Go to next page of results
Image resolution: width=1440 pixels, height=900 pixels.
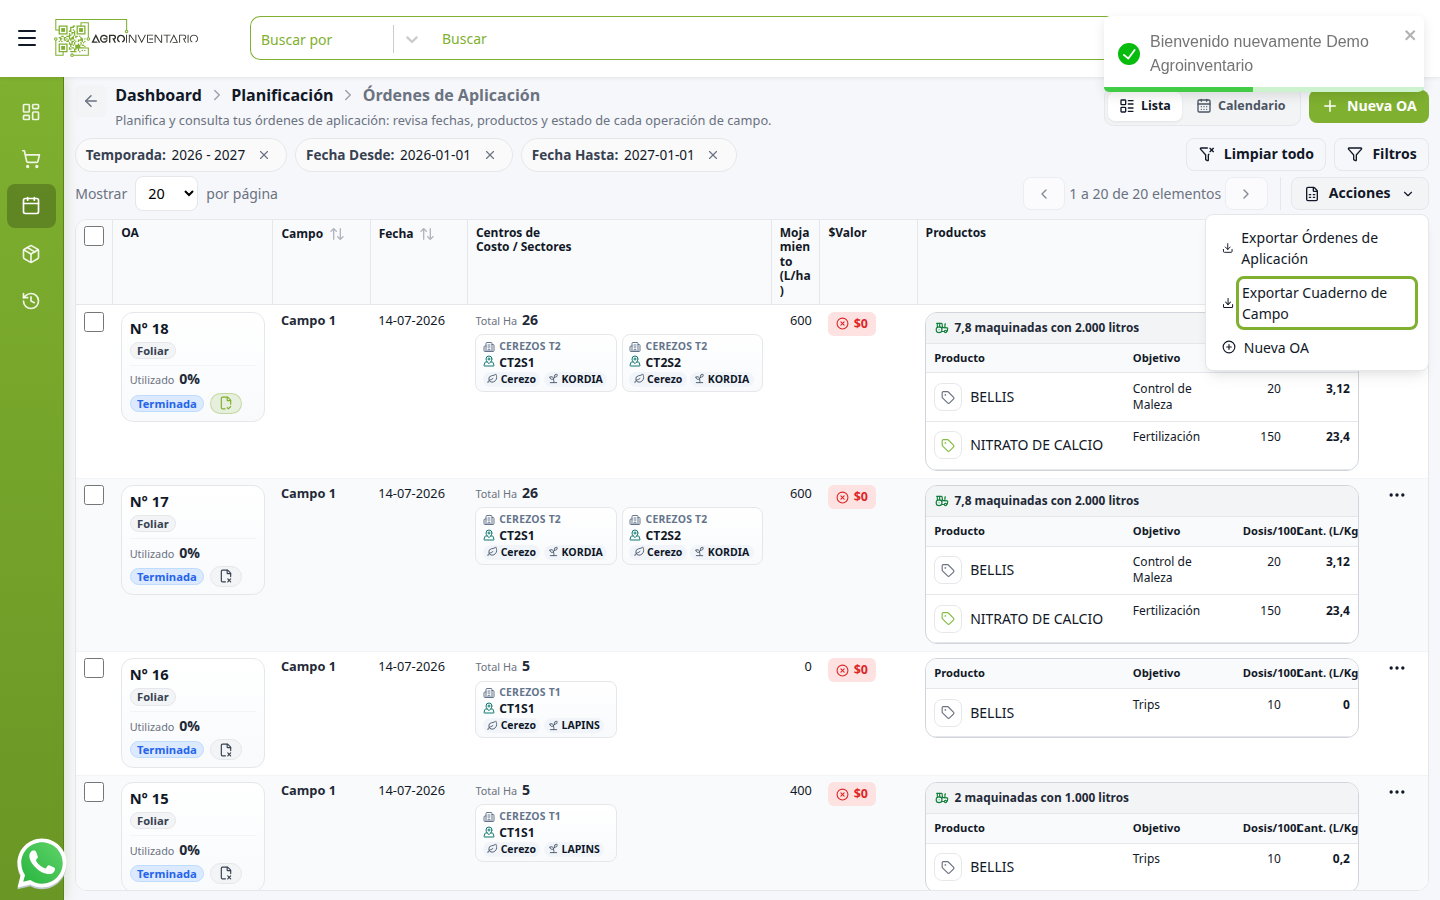click(1246, 194)
